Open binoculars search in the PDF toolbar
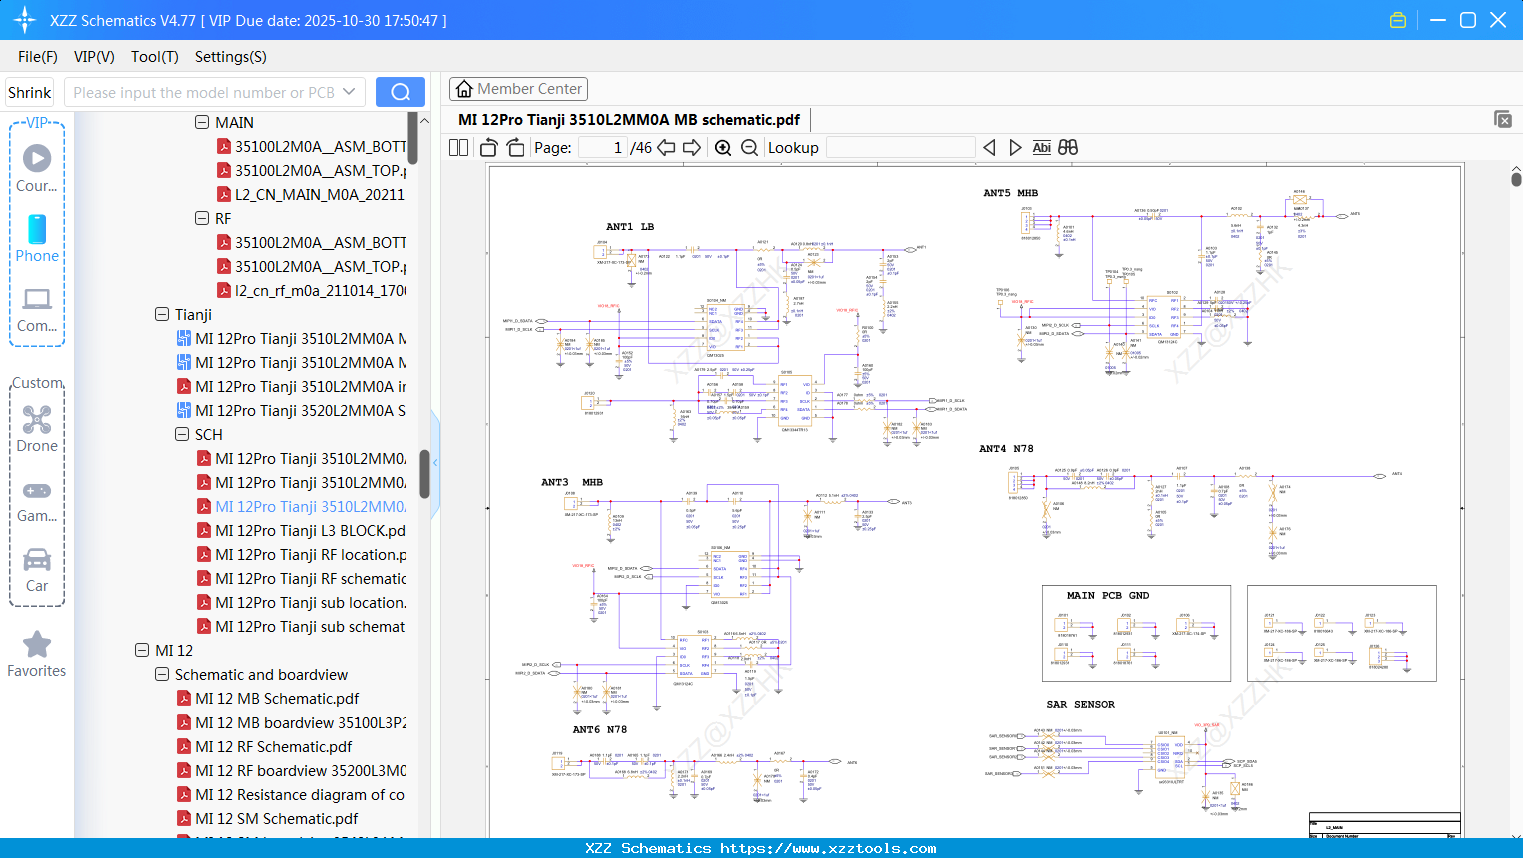 (1067, 147)
